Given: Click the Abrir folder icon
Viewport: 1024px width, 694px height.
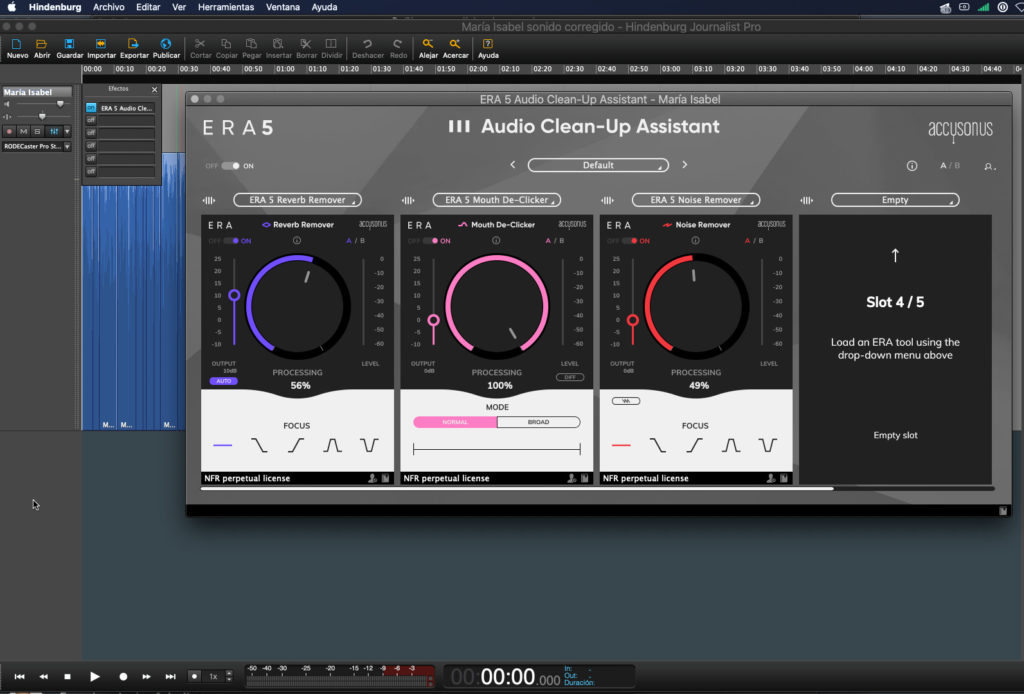Looking at the screenshot, I should pyautogui.click(x=42, y=44).
